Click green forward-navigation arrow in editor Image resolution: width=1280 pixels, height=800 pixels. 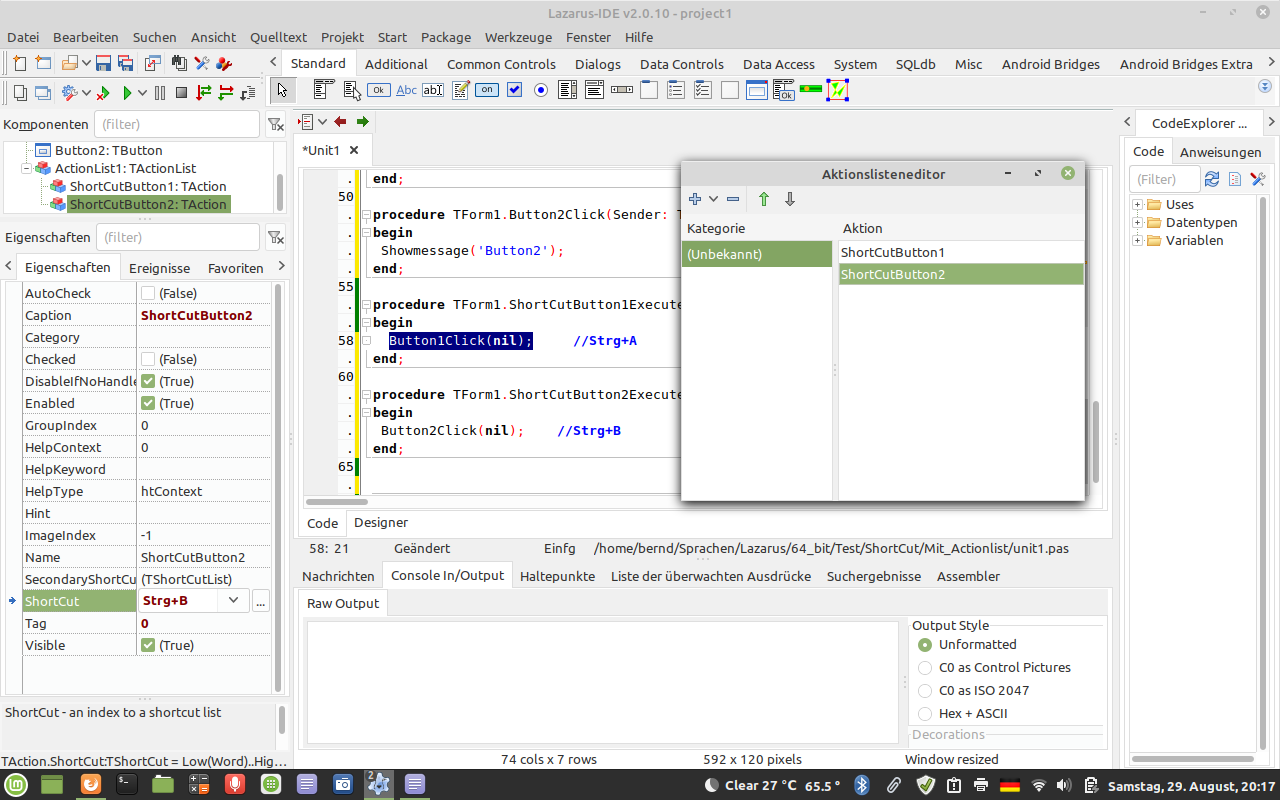click(x=362, y=122)
